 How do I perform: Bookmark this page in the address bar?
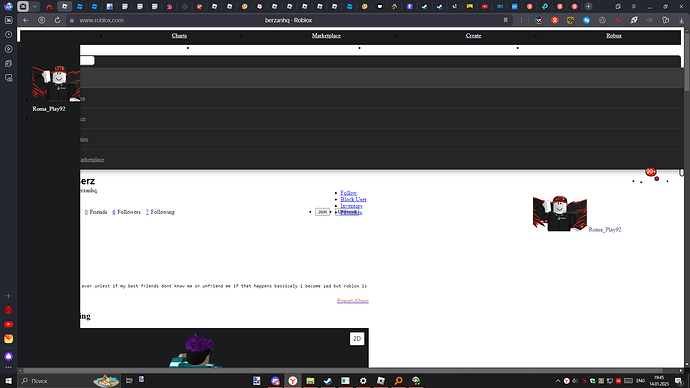pyautogui.click(x=506, y=20)
